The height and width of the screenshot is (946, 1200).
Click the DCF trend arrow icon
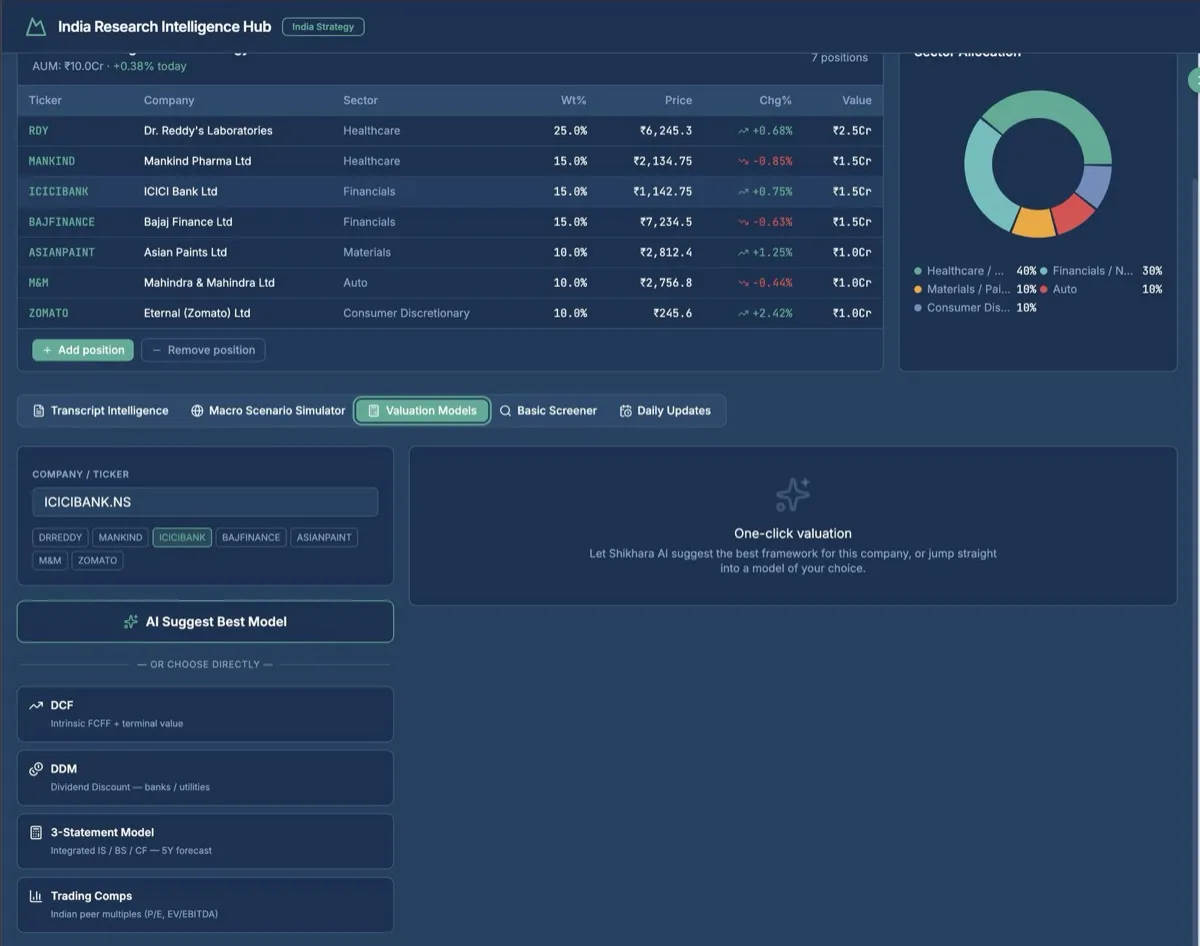coord(36,706)
